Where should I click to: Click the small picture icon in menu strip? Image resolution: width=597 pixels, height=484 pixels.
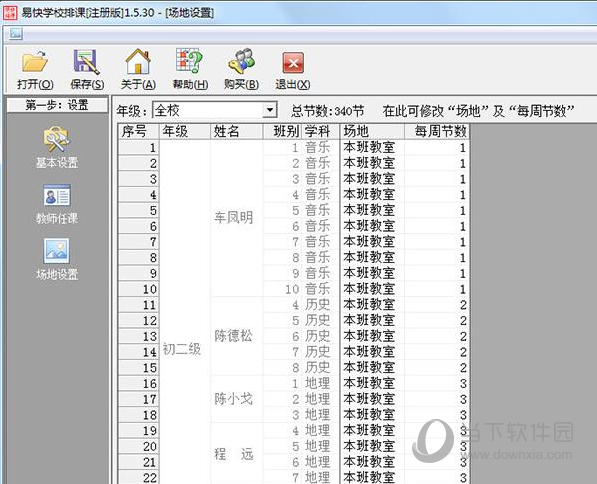[x=16, y=35]
